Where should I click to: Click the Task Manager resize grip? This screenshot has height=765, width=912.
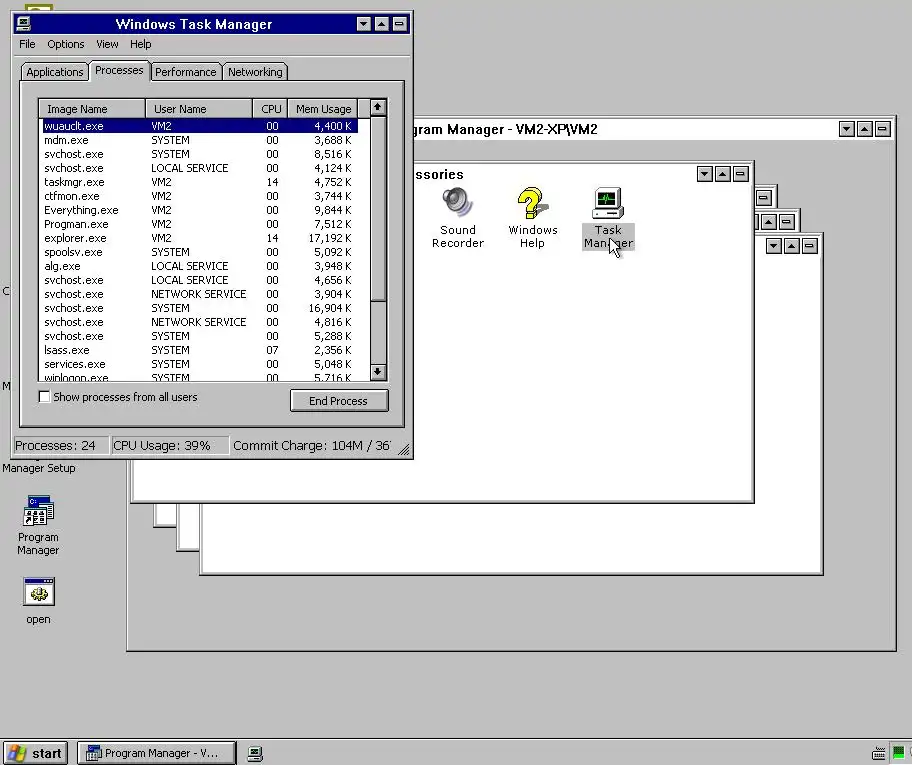(404, 449)
